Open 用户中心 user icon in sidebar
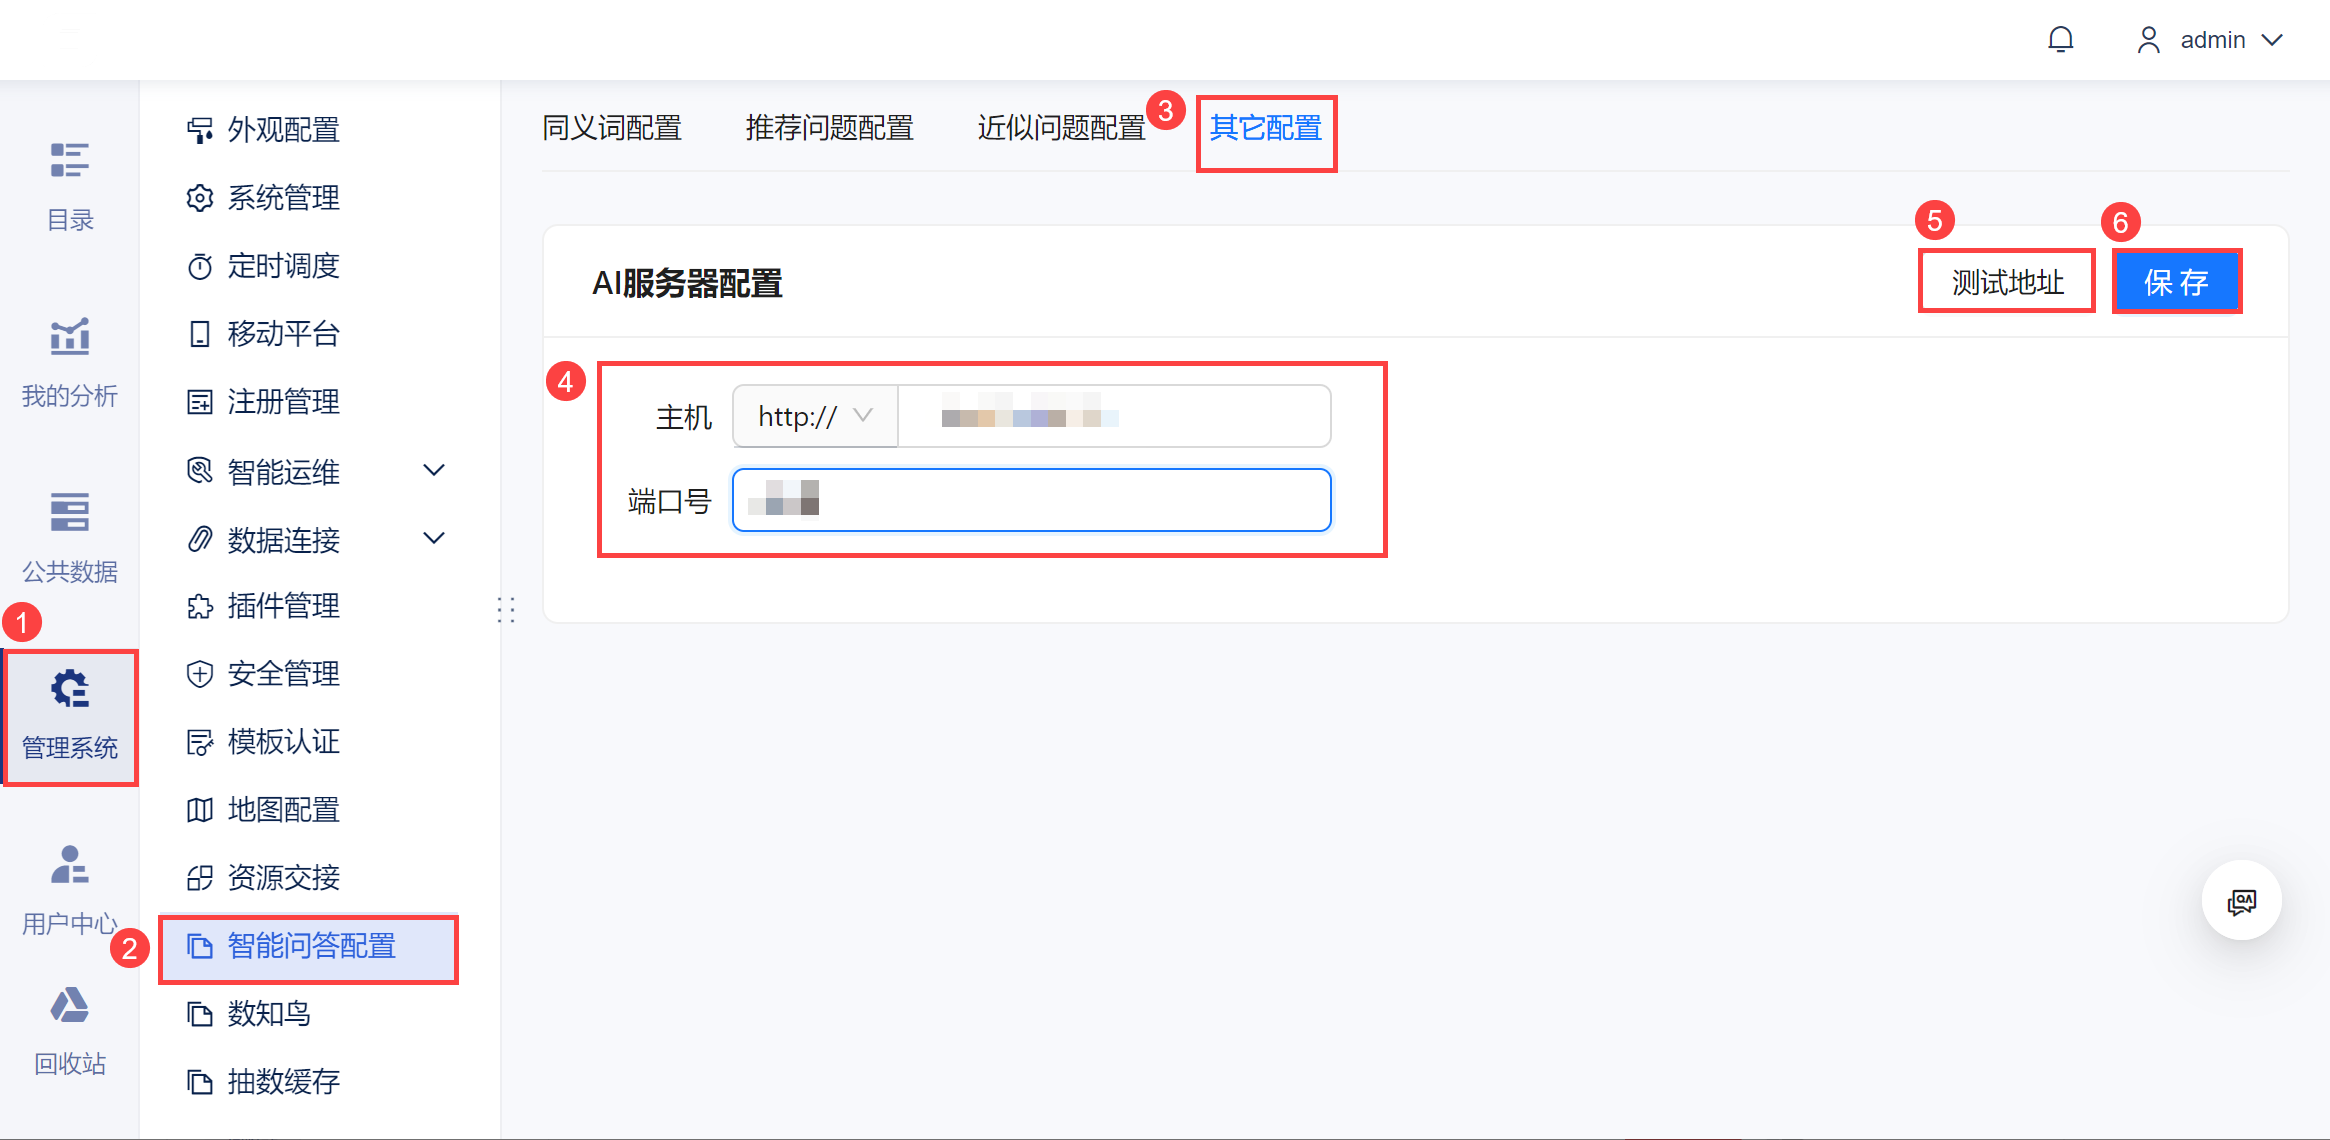 coord(69,865)
